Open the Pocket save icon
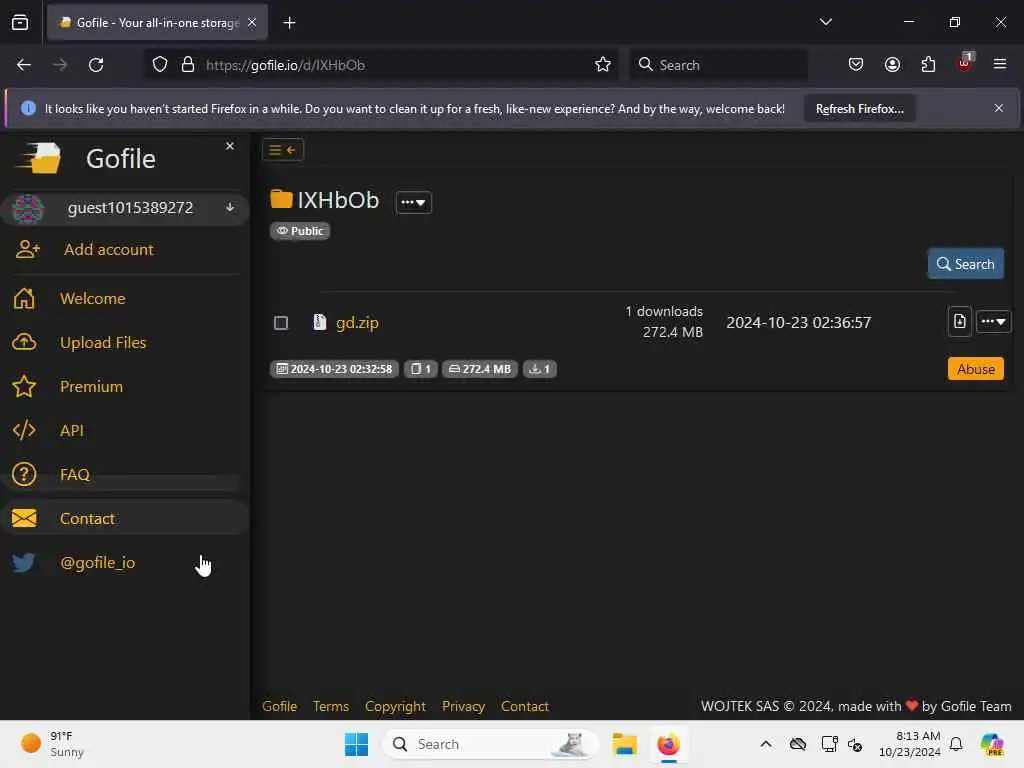This screenshot has height=768, width=1024. pyautogui.click(x=856, y=65)
